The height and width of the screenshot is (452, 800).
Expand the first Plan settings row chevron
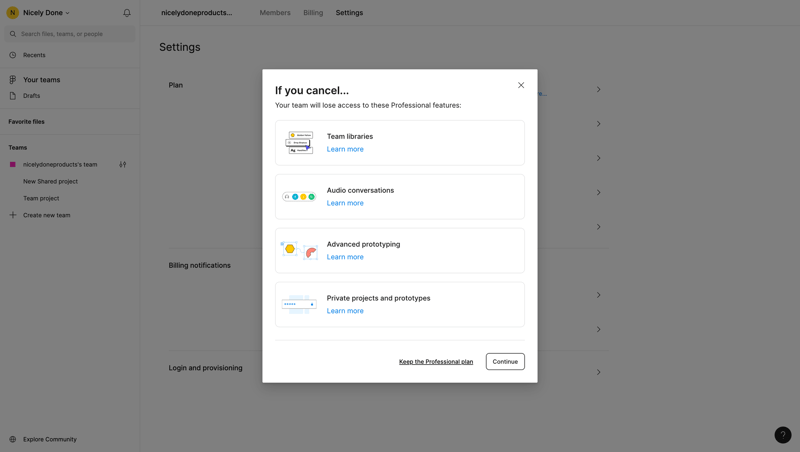coord(598,89)
